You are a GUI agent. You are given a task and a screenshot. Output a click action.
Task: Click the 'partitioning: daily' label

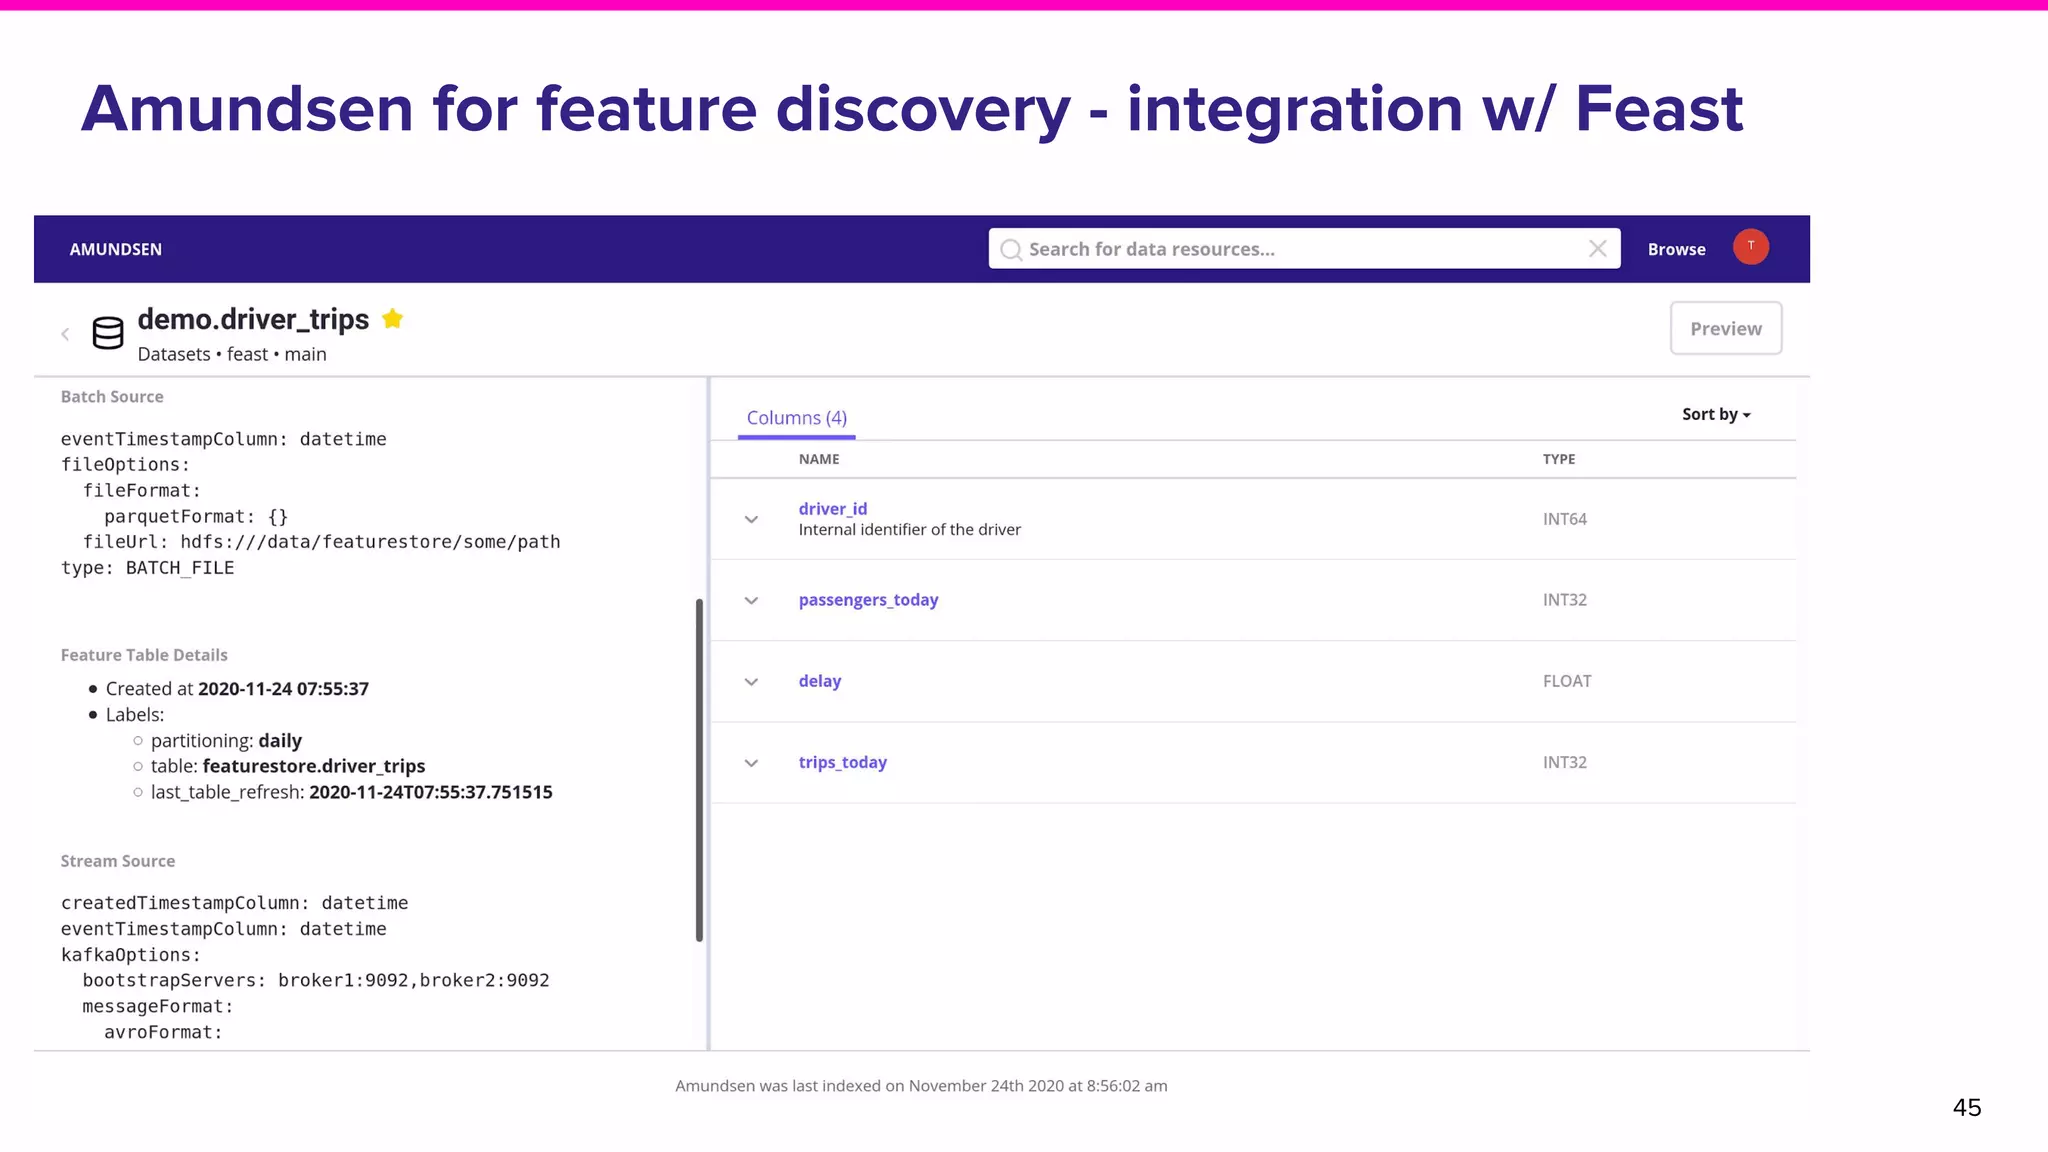[x=226, y=740]
